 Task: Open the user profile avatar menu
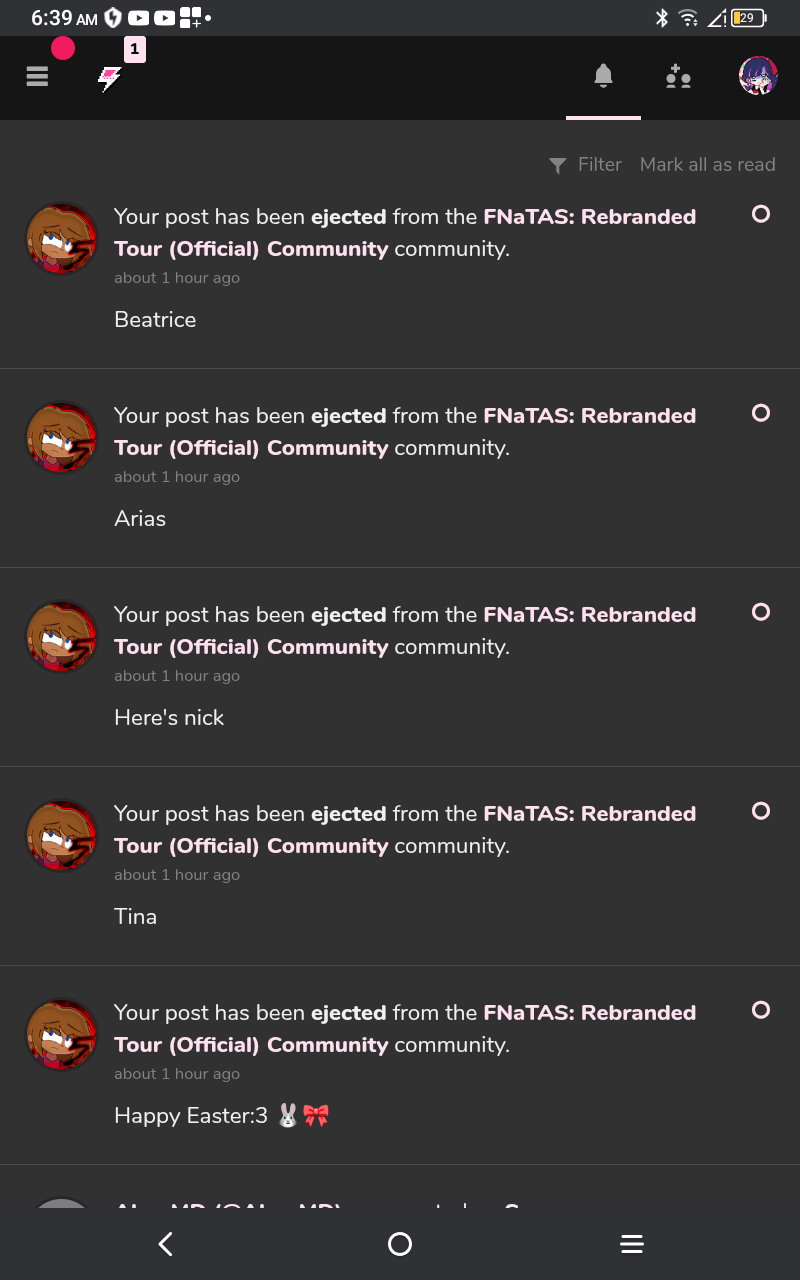coord(758,76)
